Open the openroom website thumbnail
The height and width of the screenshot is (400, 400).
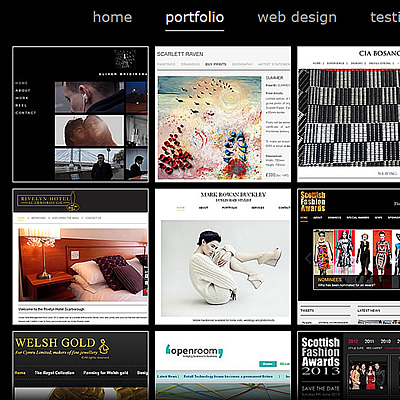[223, 366]
